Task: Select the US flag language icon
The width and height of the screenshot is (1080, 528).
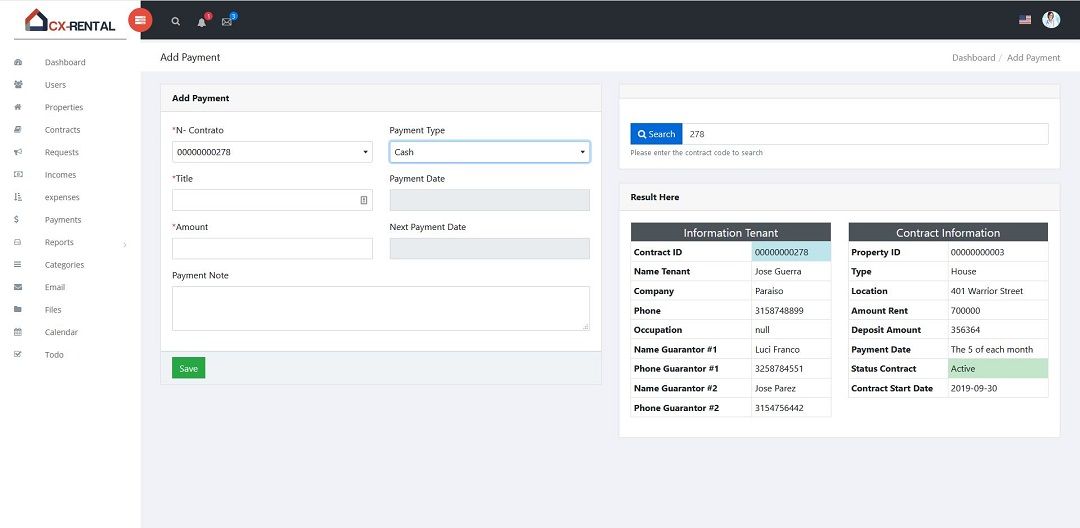Action: (x=1025, y=20)
